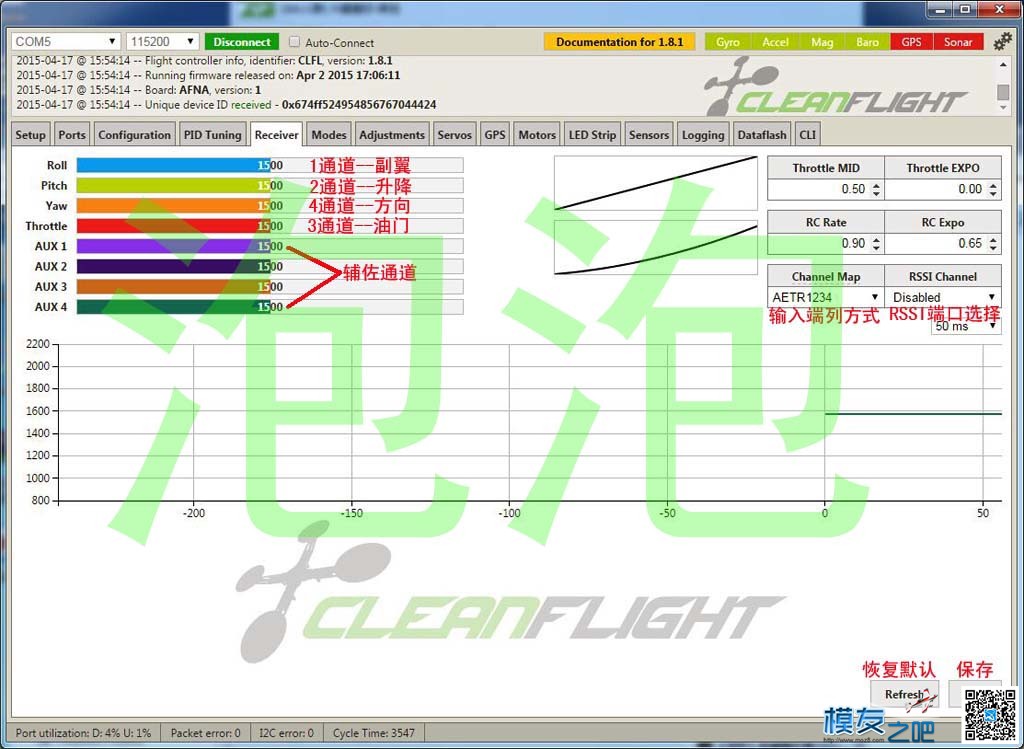The width and height of the screenshot is (1024, 749).
Task: Click the GPS sensor indicator
Action: click(911, 42)
